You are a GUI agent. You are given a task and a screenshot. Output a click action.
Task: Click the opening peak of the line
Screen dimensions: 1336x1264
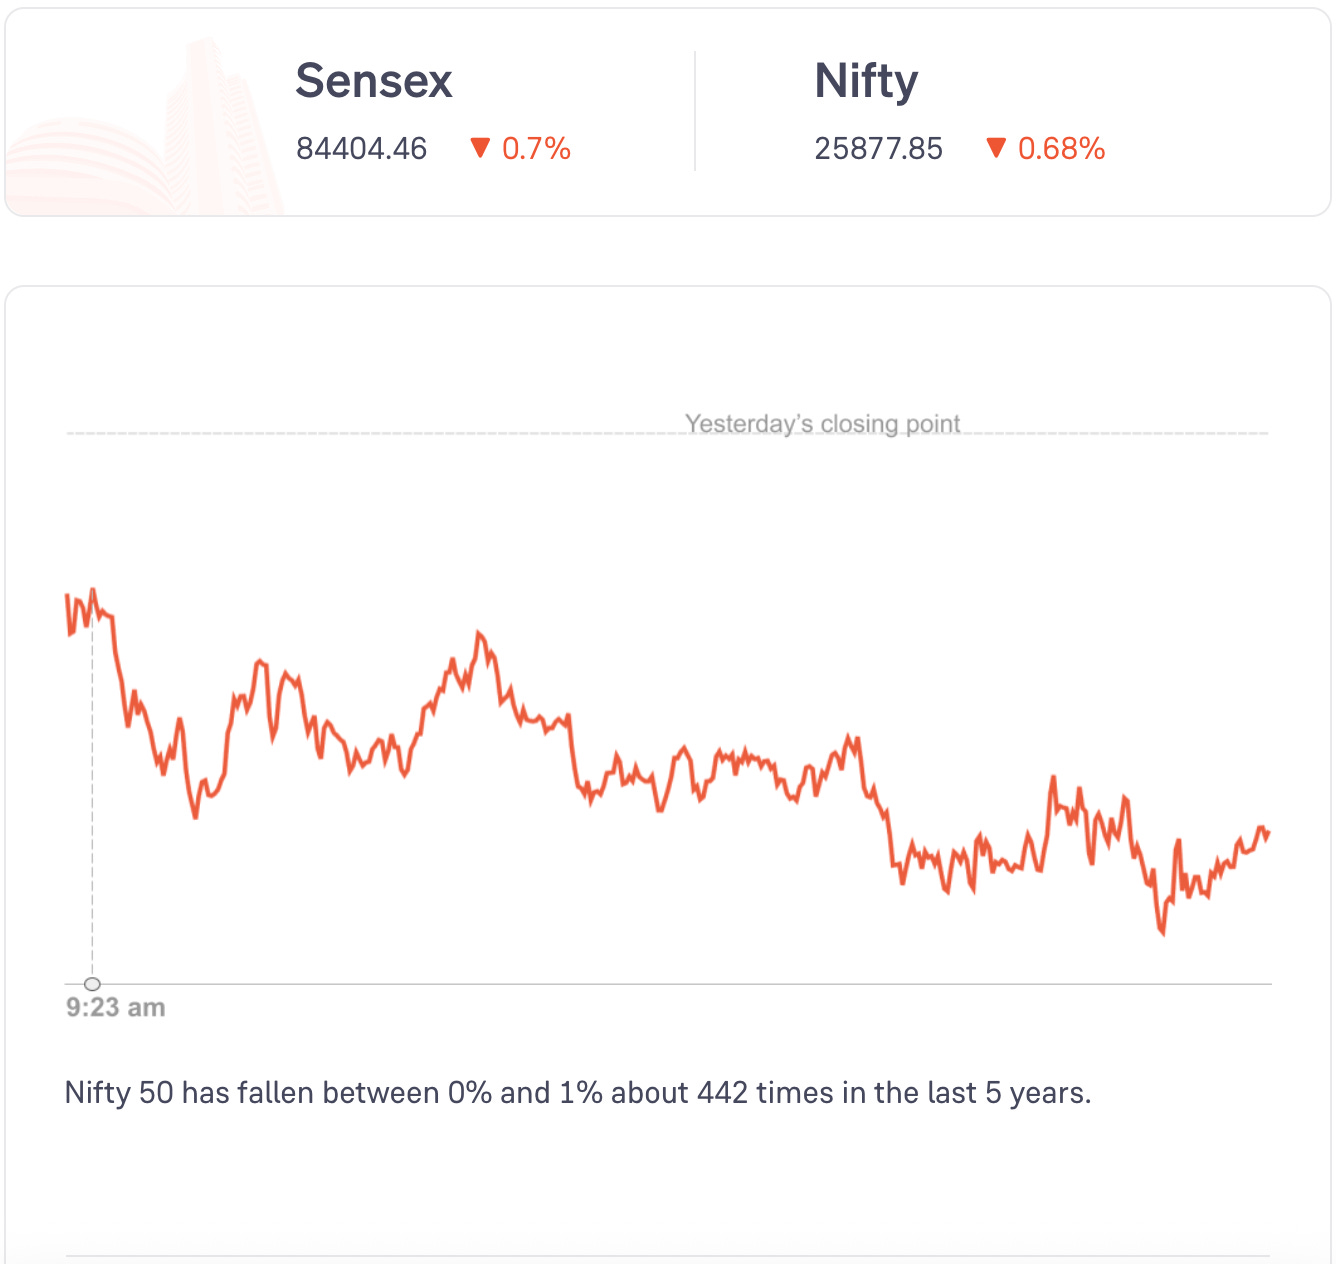(x=93, y=590)
